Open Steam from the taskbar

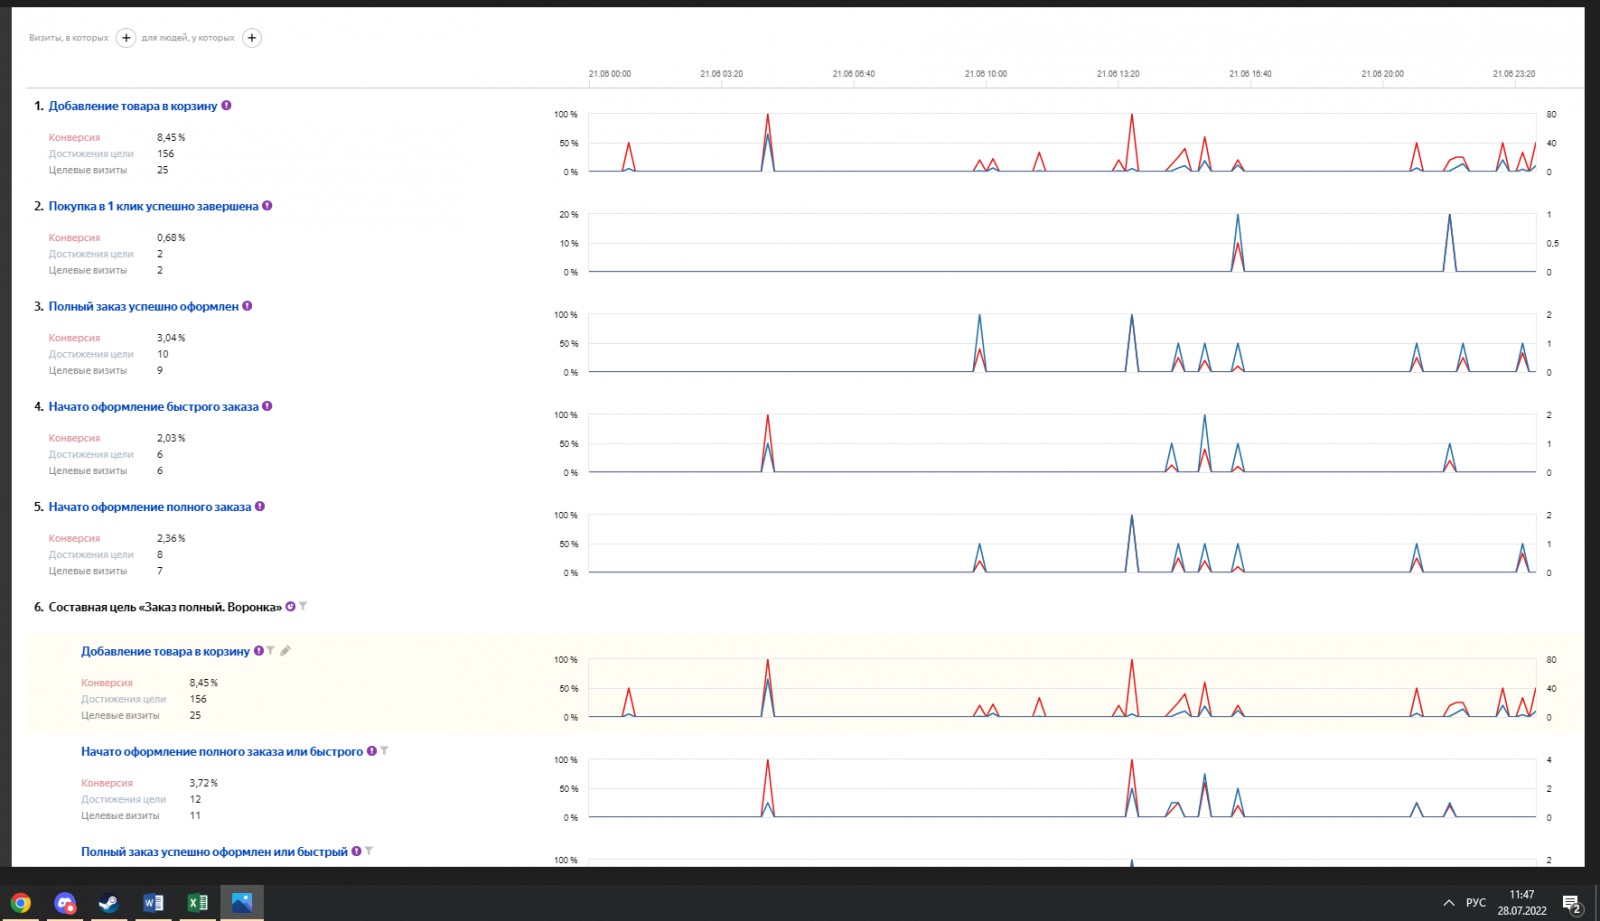pyautogui.click(x=109, y=903)
